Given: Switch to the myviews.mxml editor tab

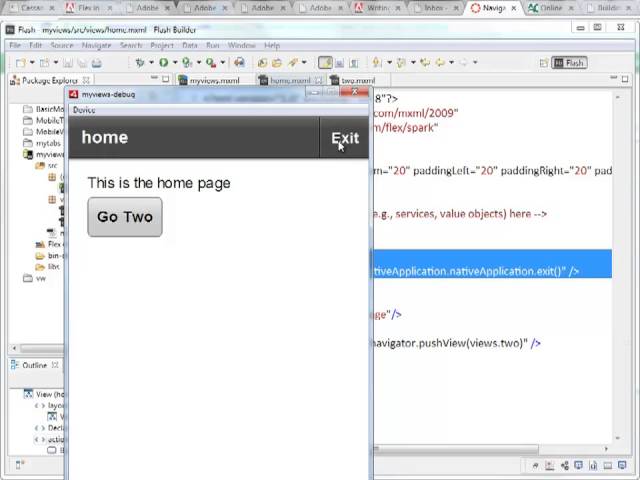Looking at the screenshot, I should pyautogui.click(x=214, y=80).
